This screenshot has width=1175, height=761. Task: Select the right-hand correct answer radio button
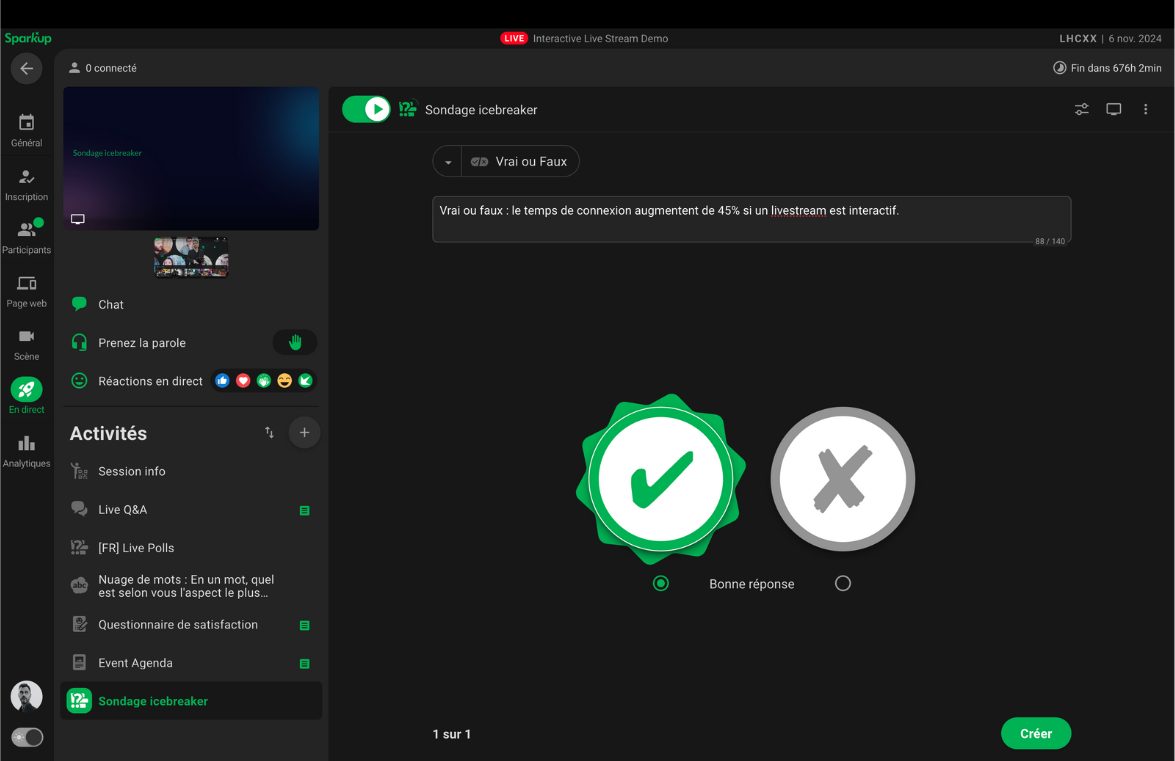point(843,583)
